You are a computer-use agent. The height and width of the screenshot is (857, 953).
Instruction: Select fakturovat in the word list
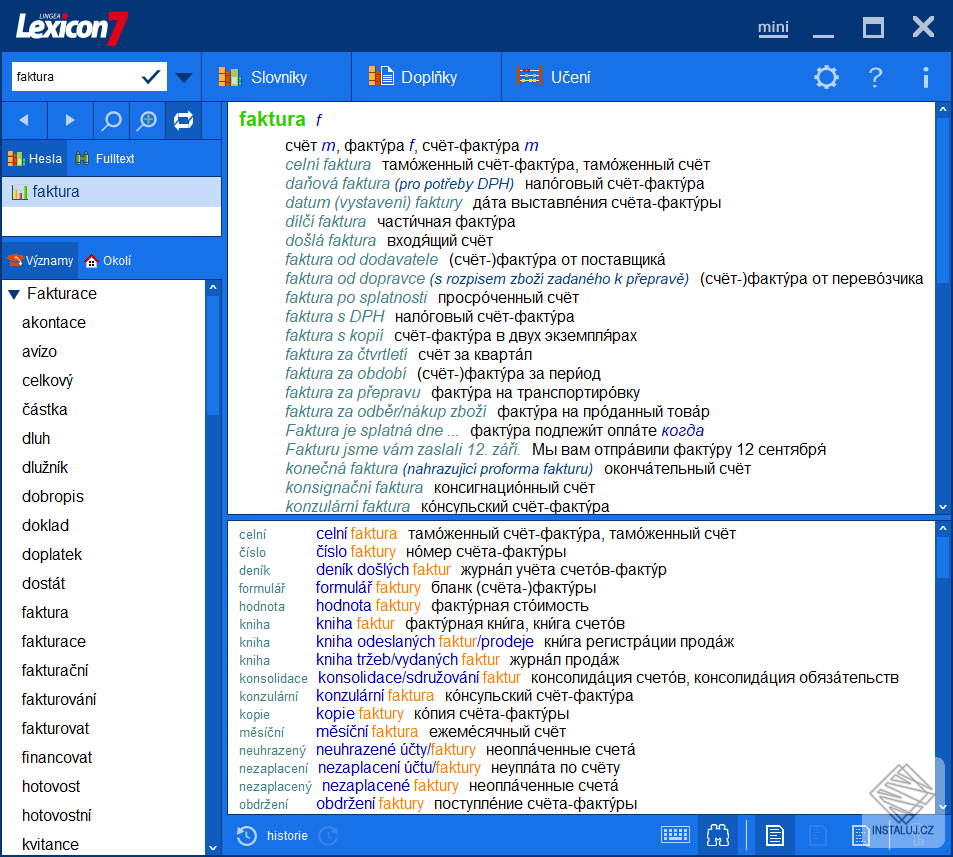tap(55, 729)
